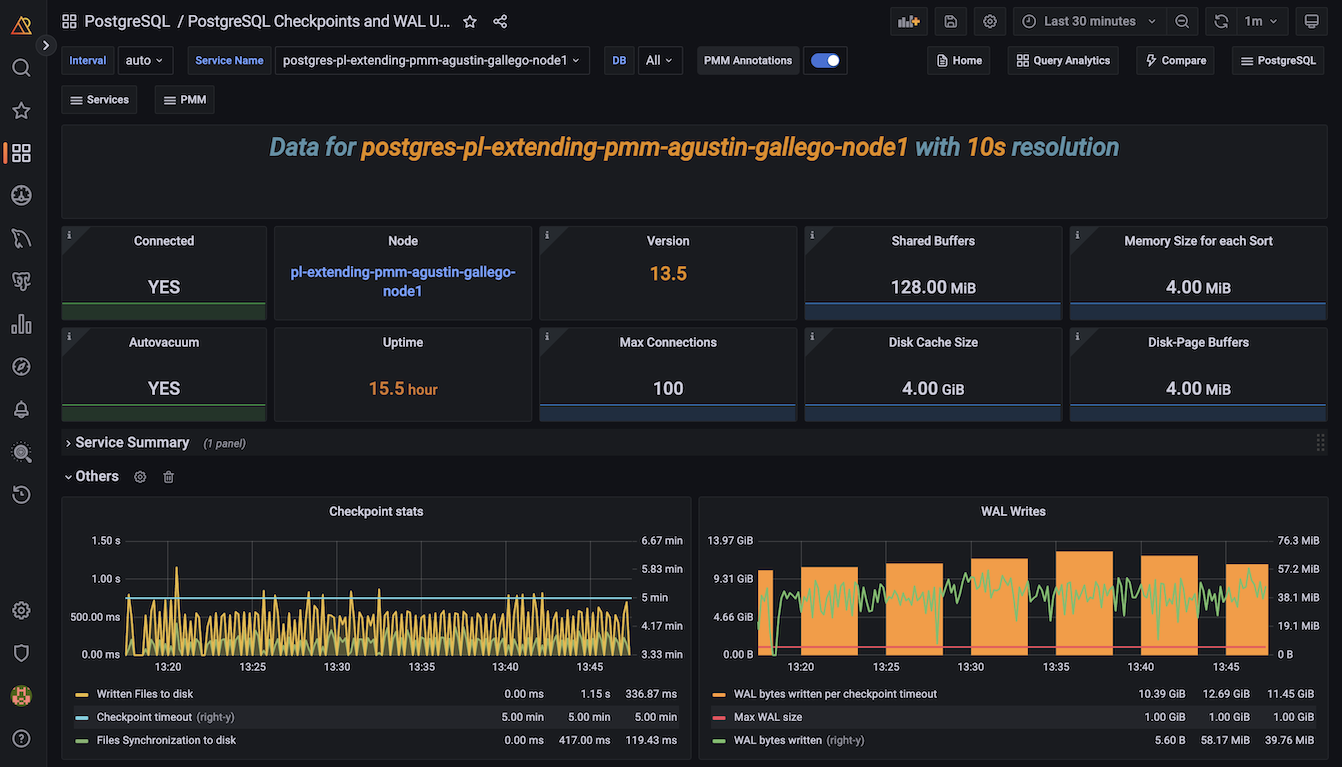Click the share dashboard icon
The height and width of the screenshot is (767, 1342).
coord(500,21)
